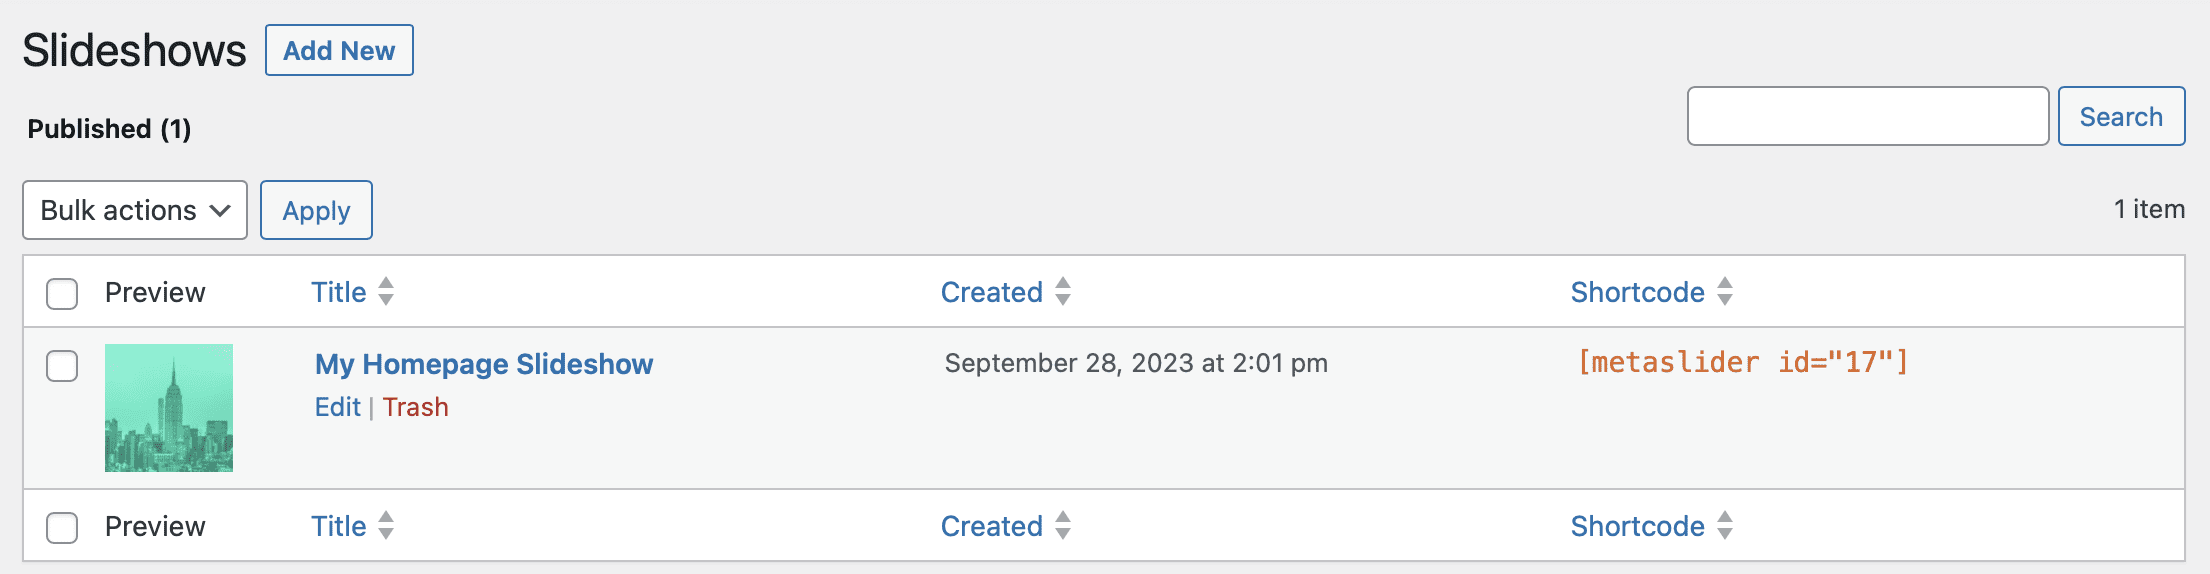
Task: Sort slideshows by the Title header link
Action: [338, 292]
